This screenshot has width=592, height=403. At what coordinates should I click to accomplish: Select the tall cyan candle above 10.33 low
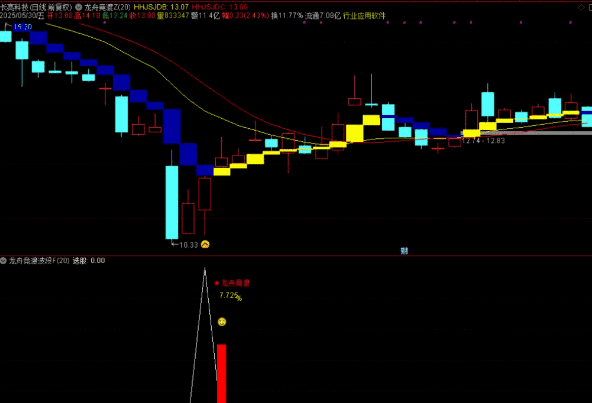172,202
